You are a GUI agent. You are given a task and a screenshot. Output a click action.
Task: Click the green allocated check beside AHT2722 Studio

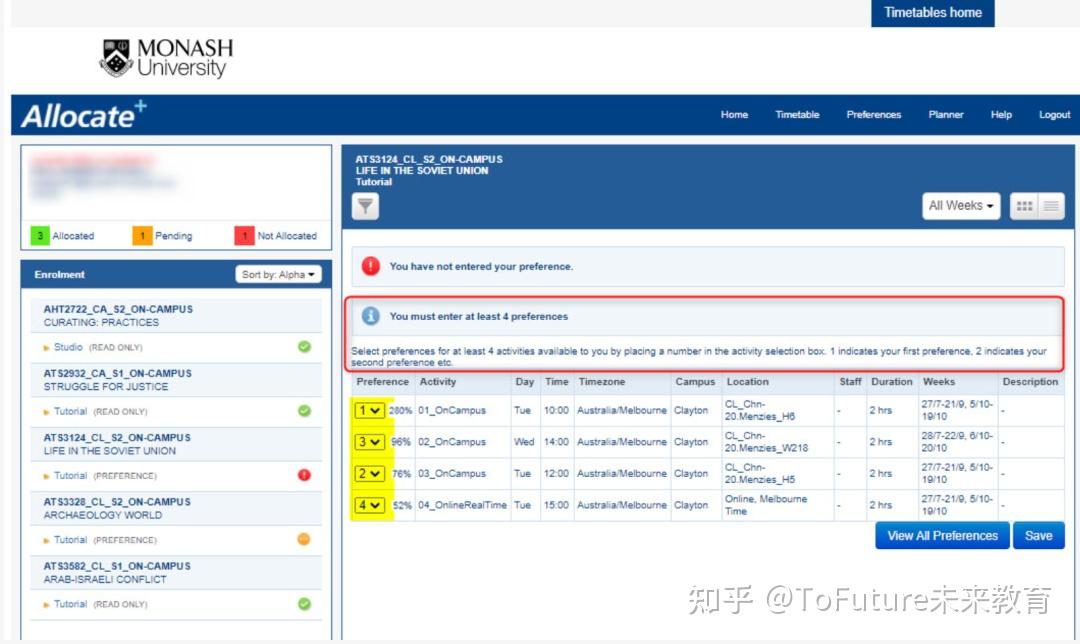[302, 347]
